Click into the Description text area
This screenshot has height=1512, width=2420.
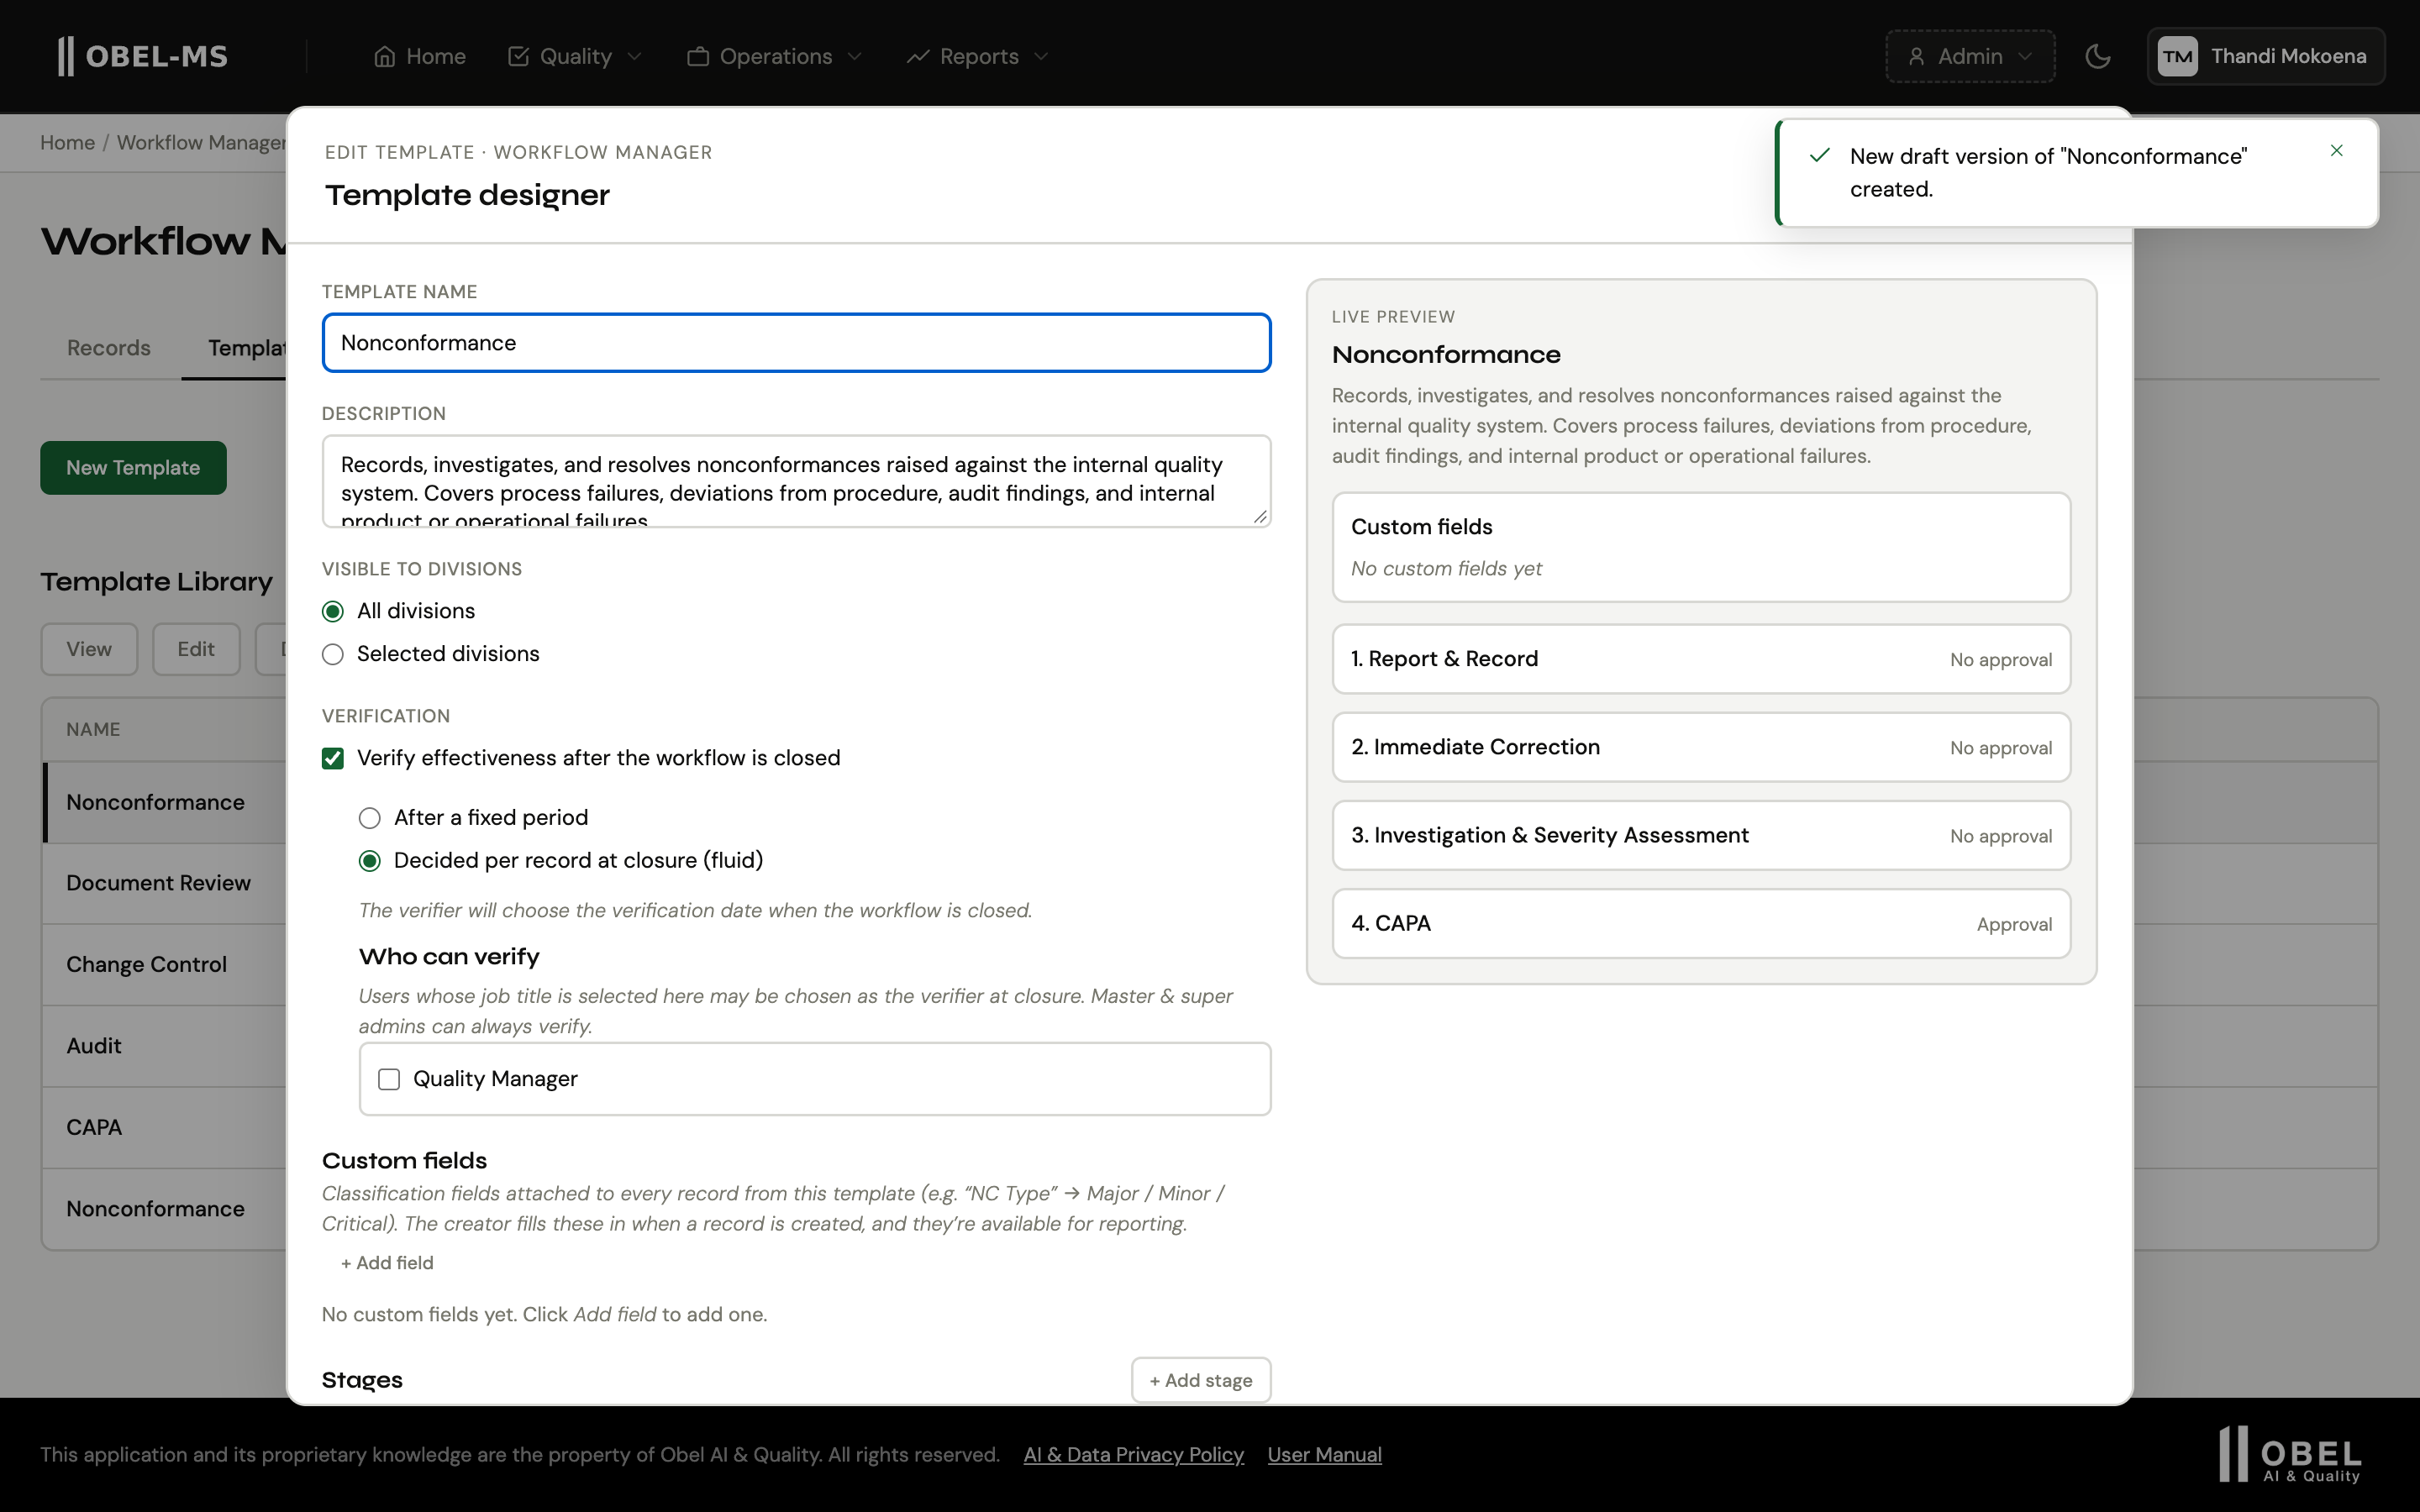(x=796, y=481)
